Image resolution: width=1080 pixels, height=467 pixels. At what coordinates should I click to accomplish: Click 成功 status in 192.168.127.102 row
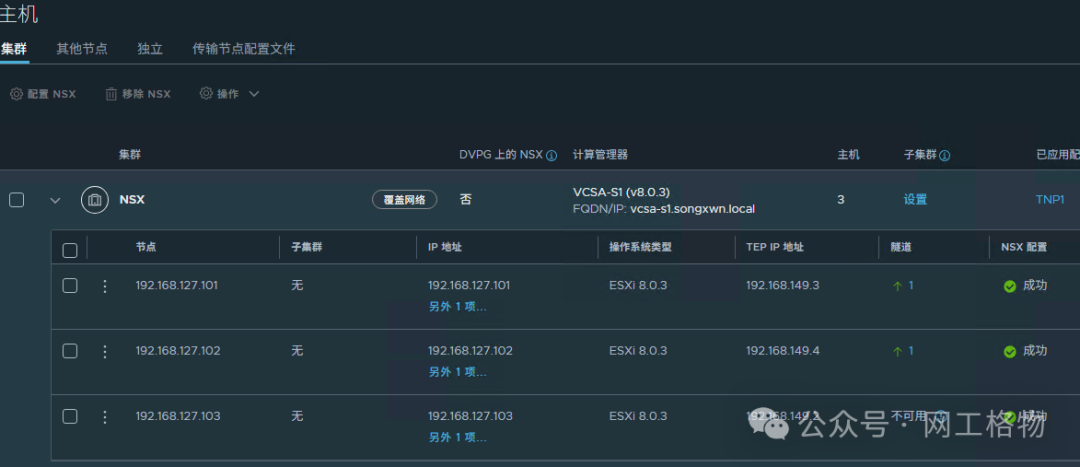(x=1035, y=351)
